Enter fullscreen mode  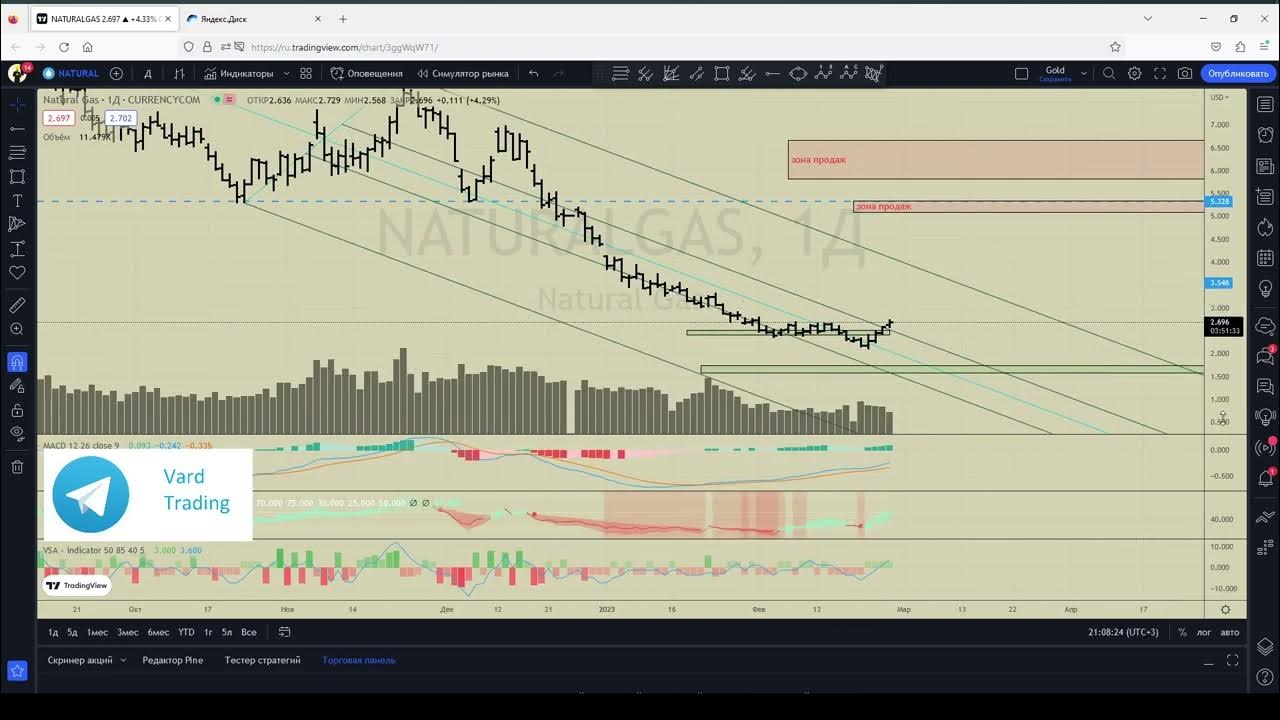point(1160,73)
